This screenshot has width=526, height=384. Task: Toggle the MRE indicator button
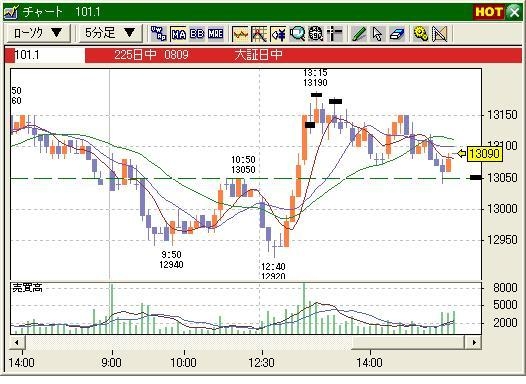pos(215,34)
